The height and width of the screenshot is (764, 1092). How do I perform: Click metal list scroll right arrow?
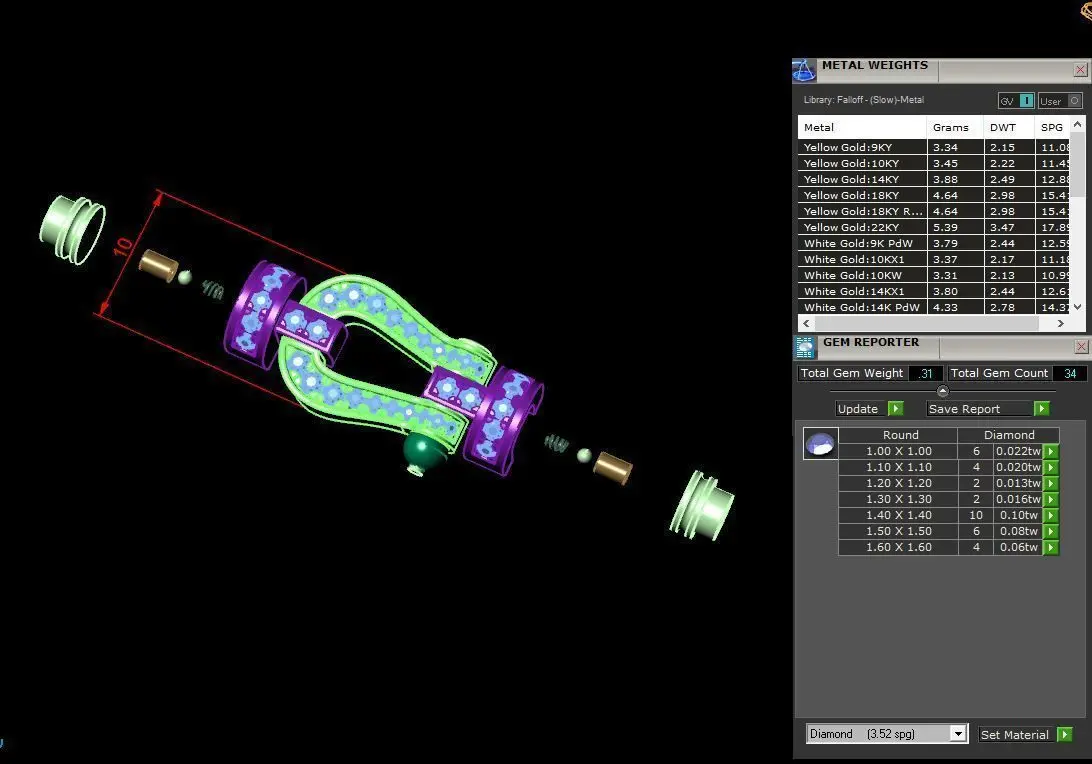[x=1061, y=323]
